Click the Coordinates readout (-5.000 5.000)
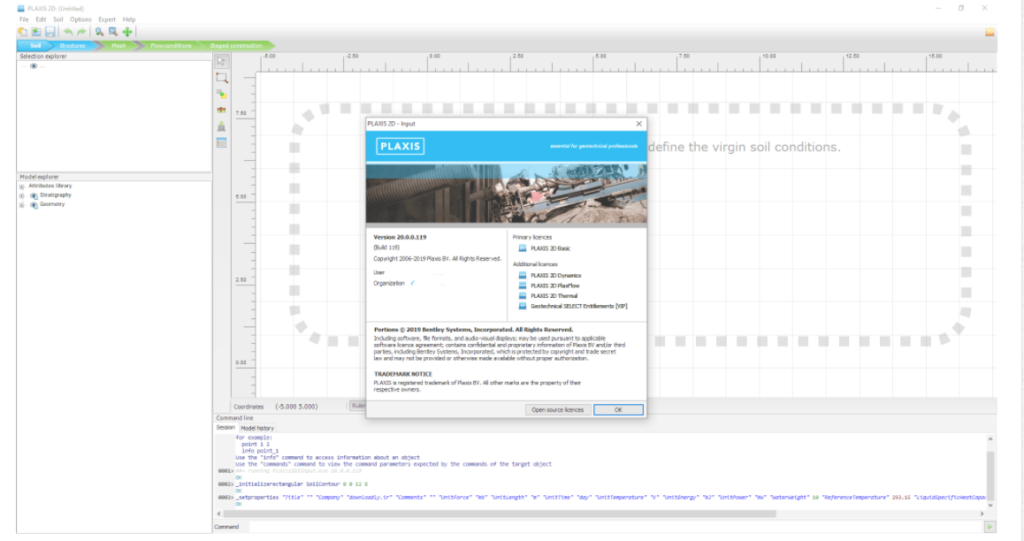Viewport: 1024px width, 541px height. pyautogui.click(x=296, y=406)
